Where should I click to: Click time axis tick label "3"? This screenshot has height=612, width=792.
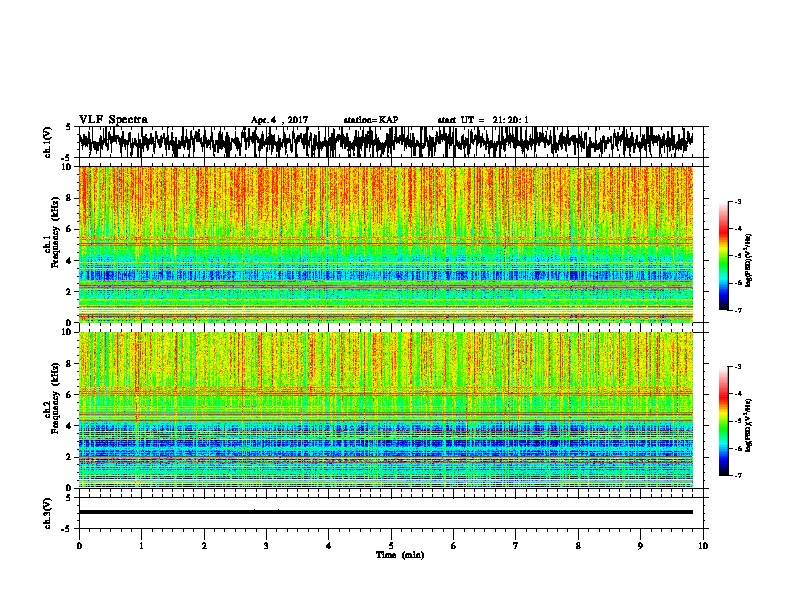coord(266,546)
